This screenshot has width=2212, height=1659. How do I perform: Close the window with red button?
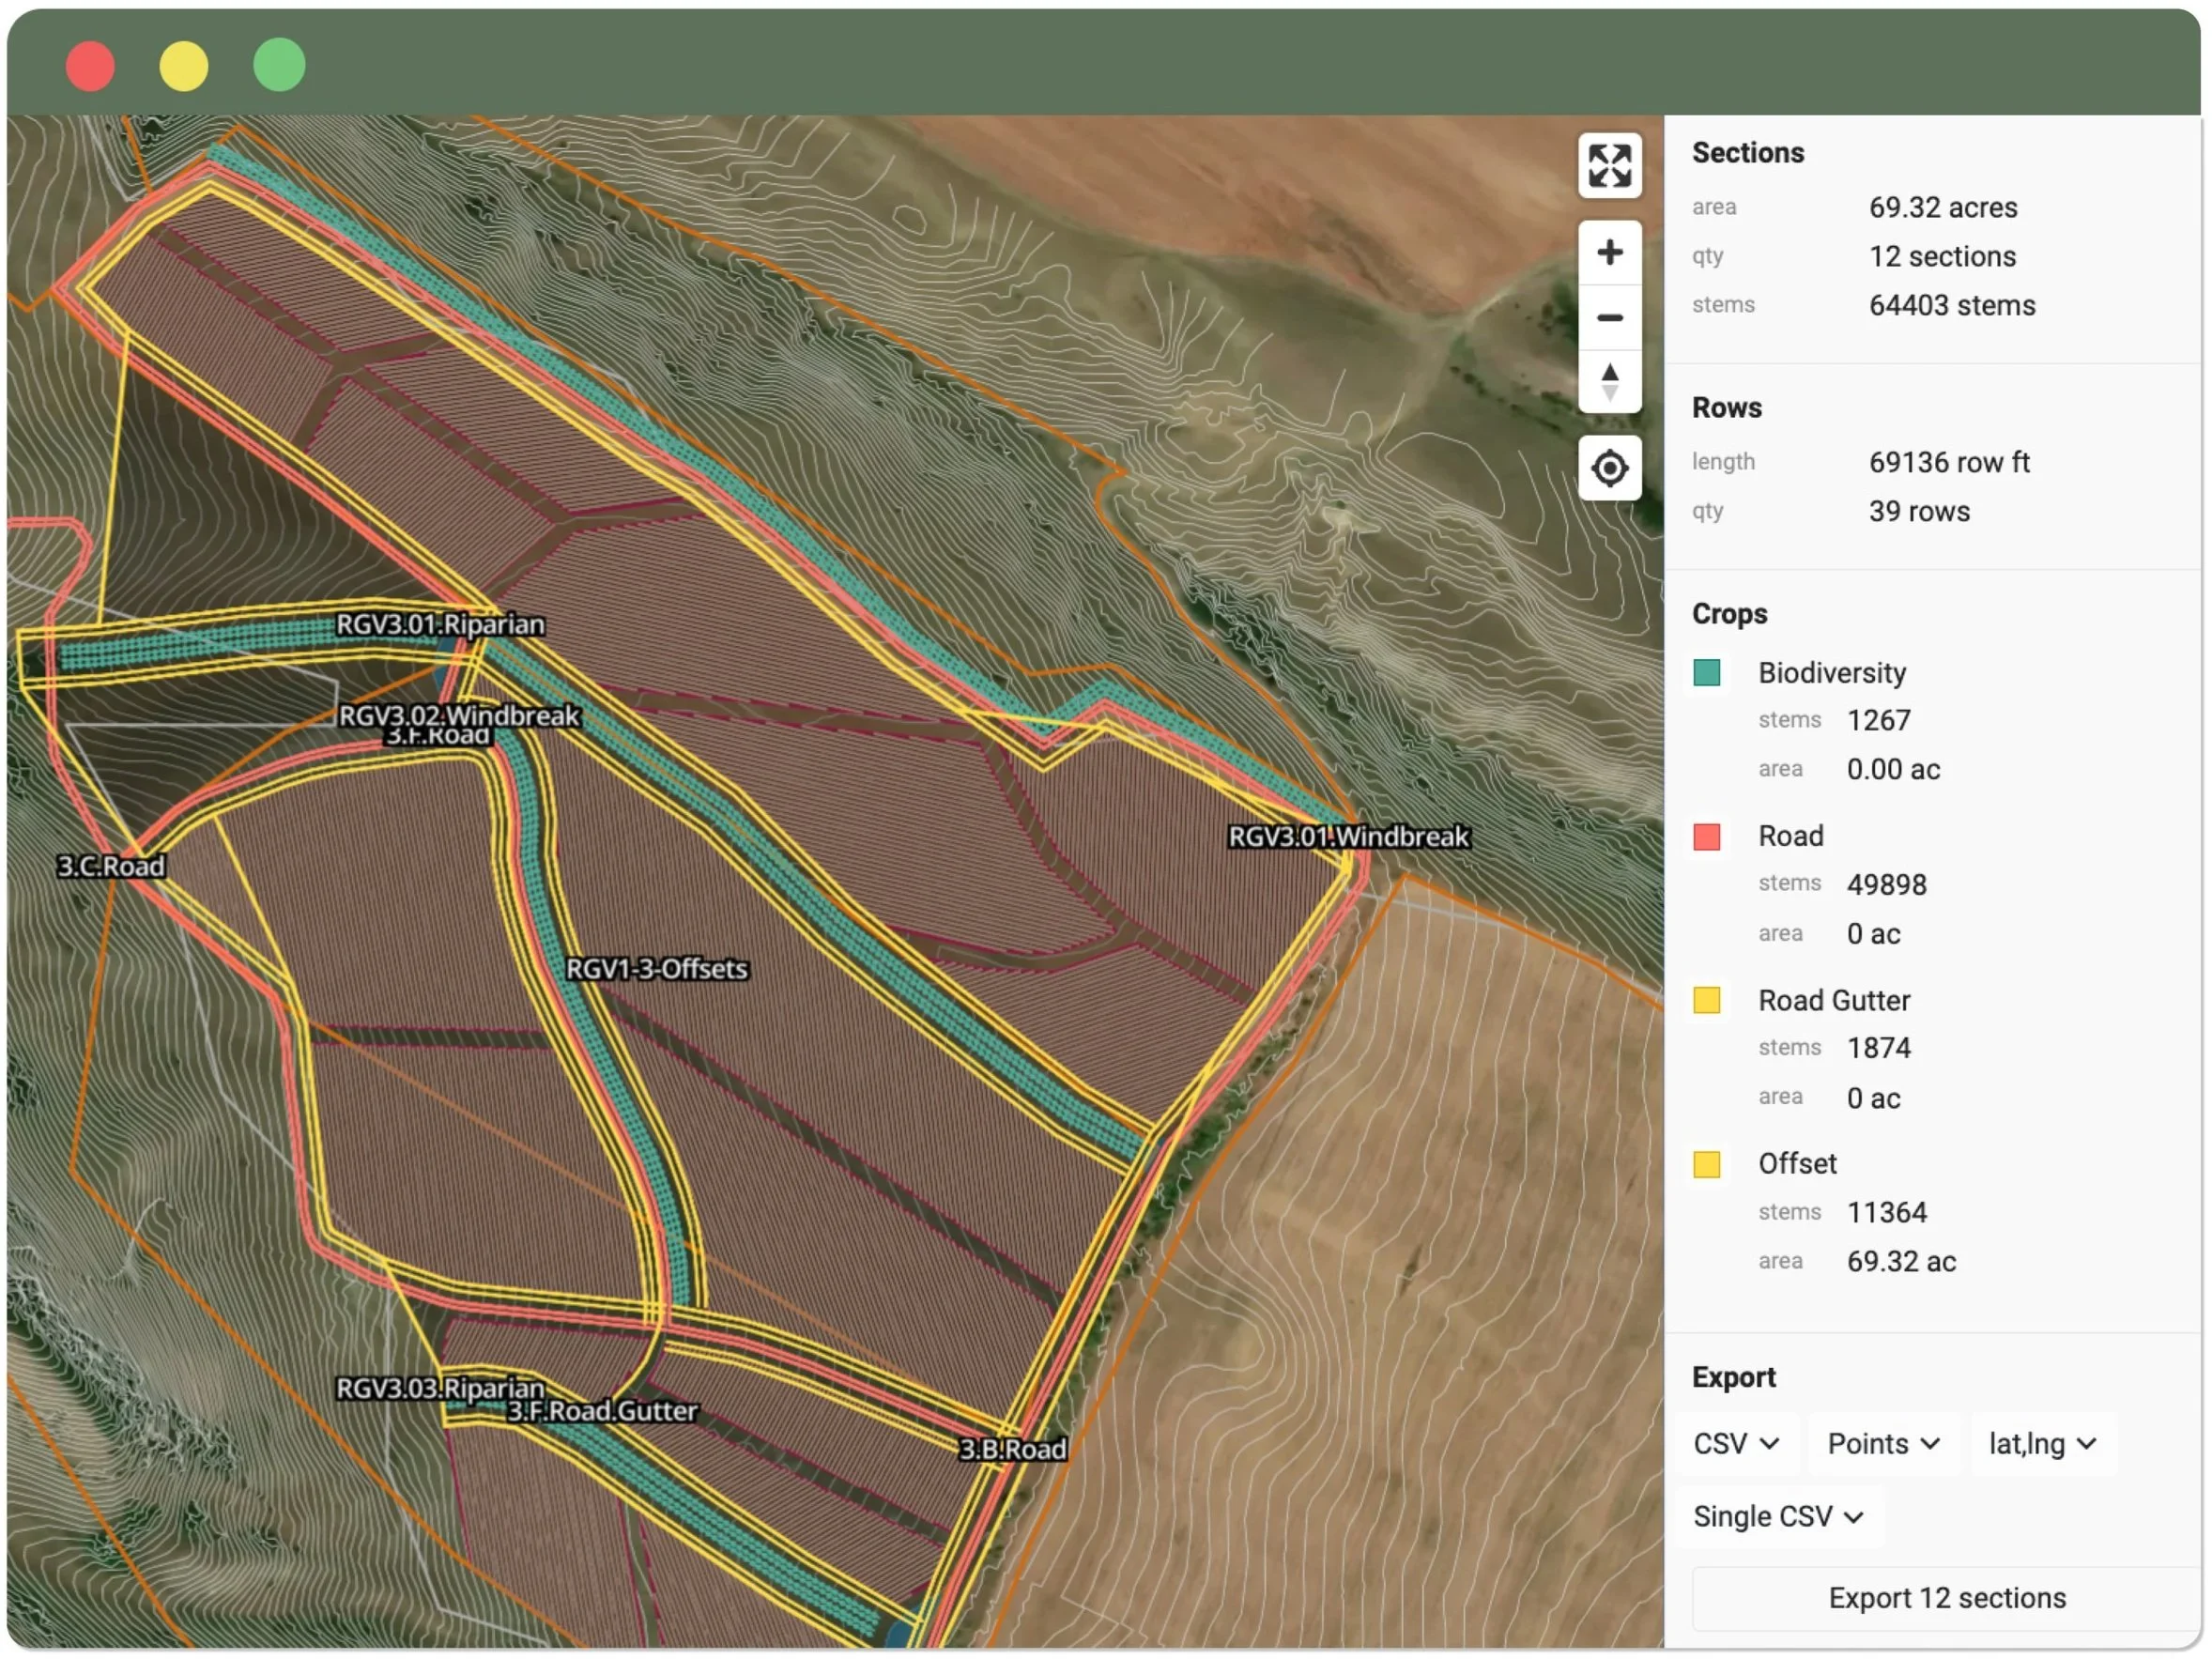pos(90,66)
